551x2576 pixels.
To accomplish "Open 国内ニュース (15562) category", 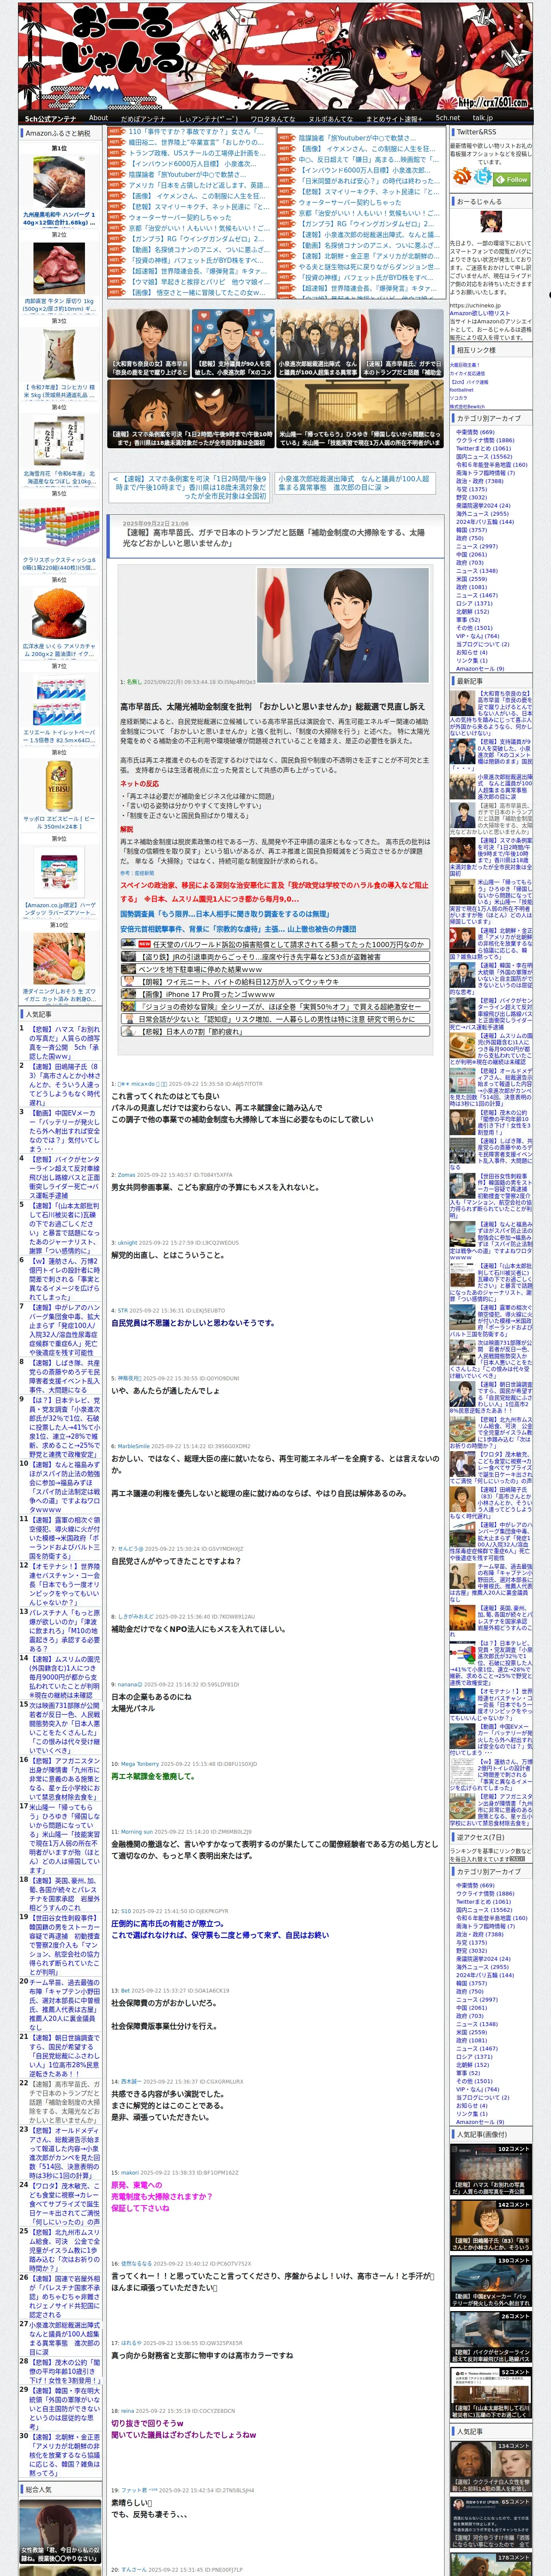I will (x=484, y=456).
